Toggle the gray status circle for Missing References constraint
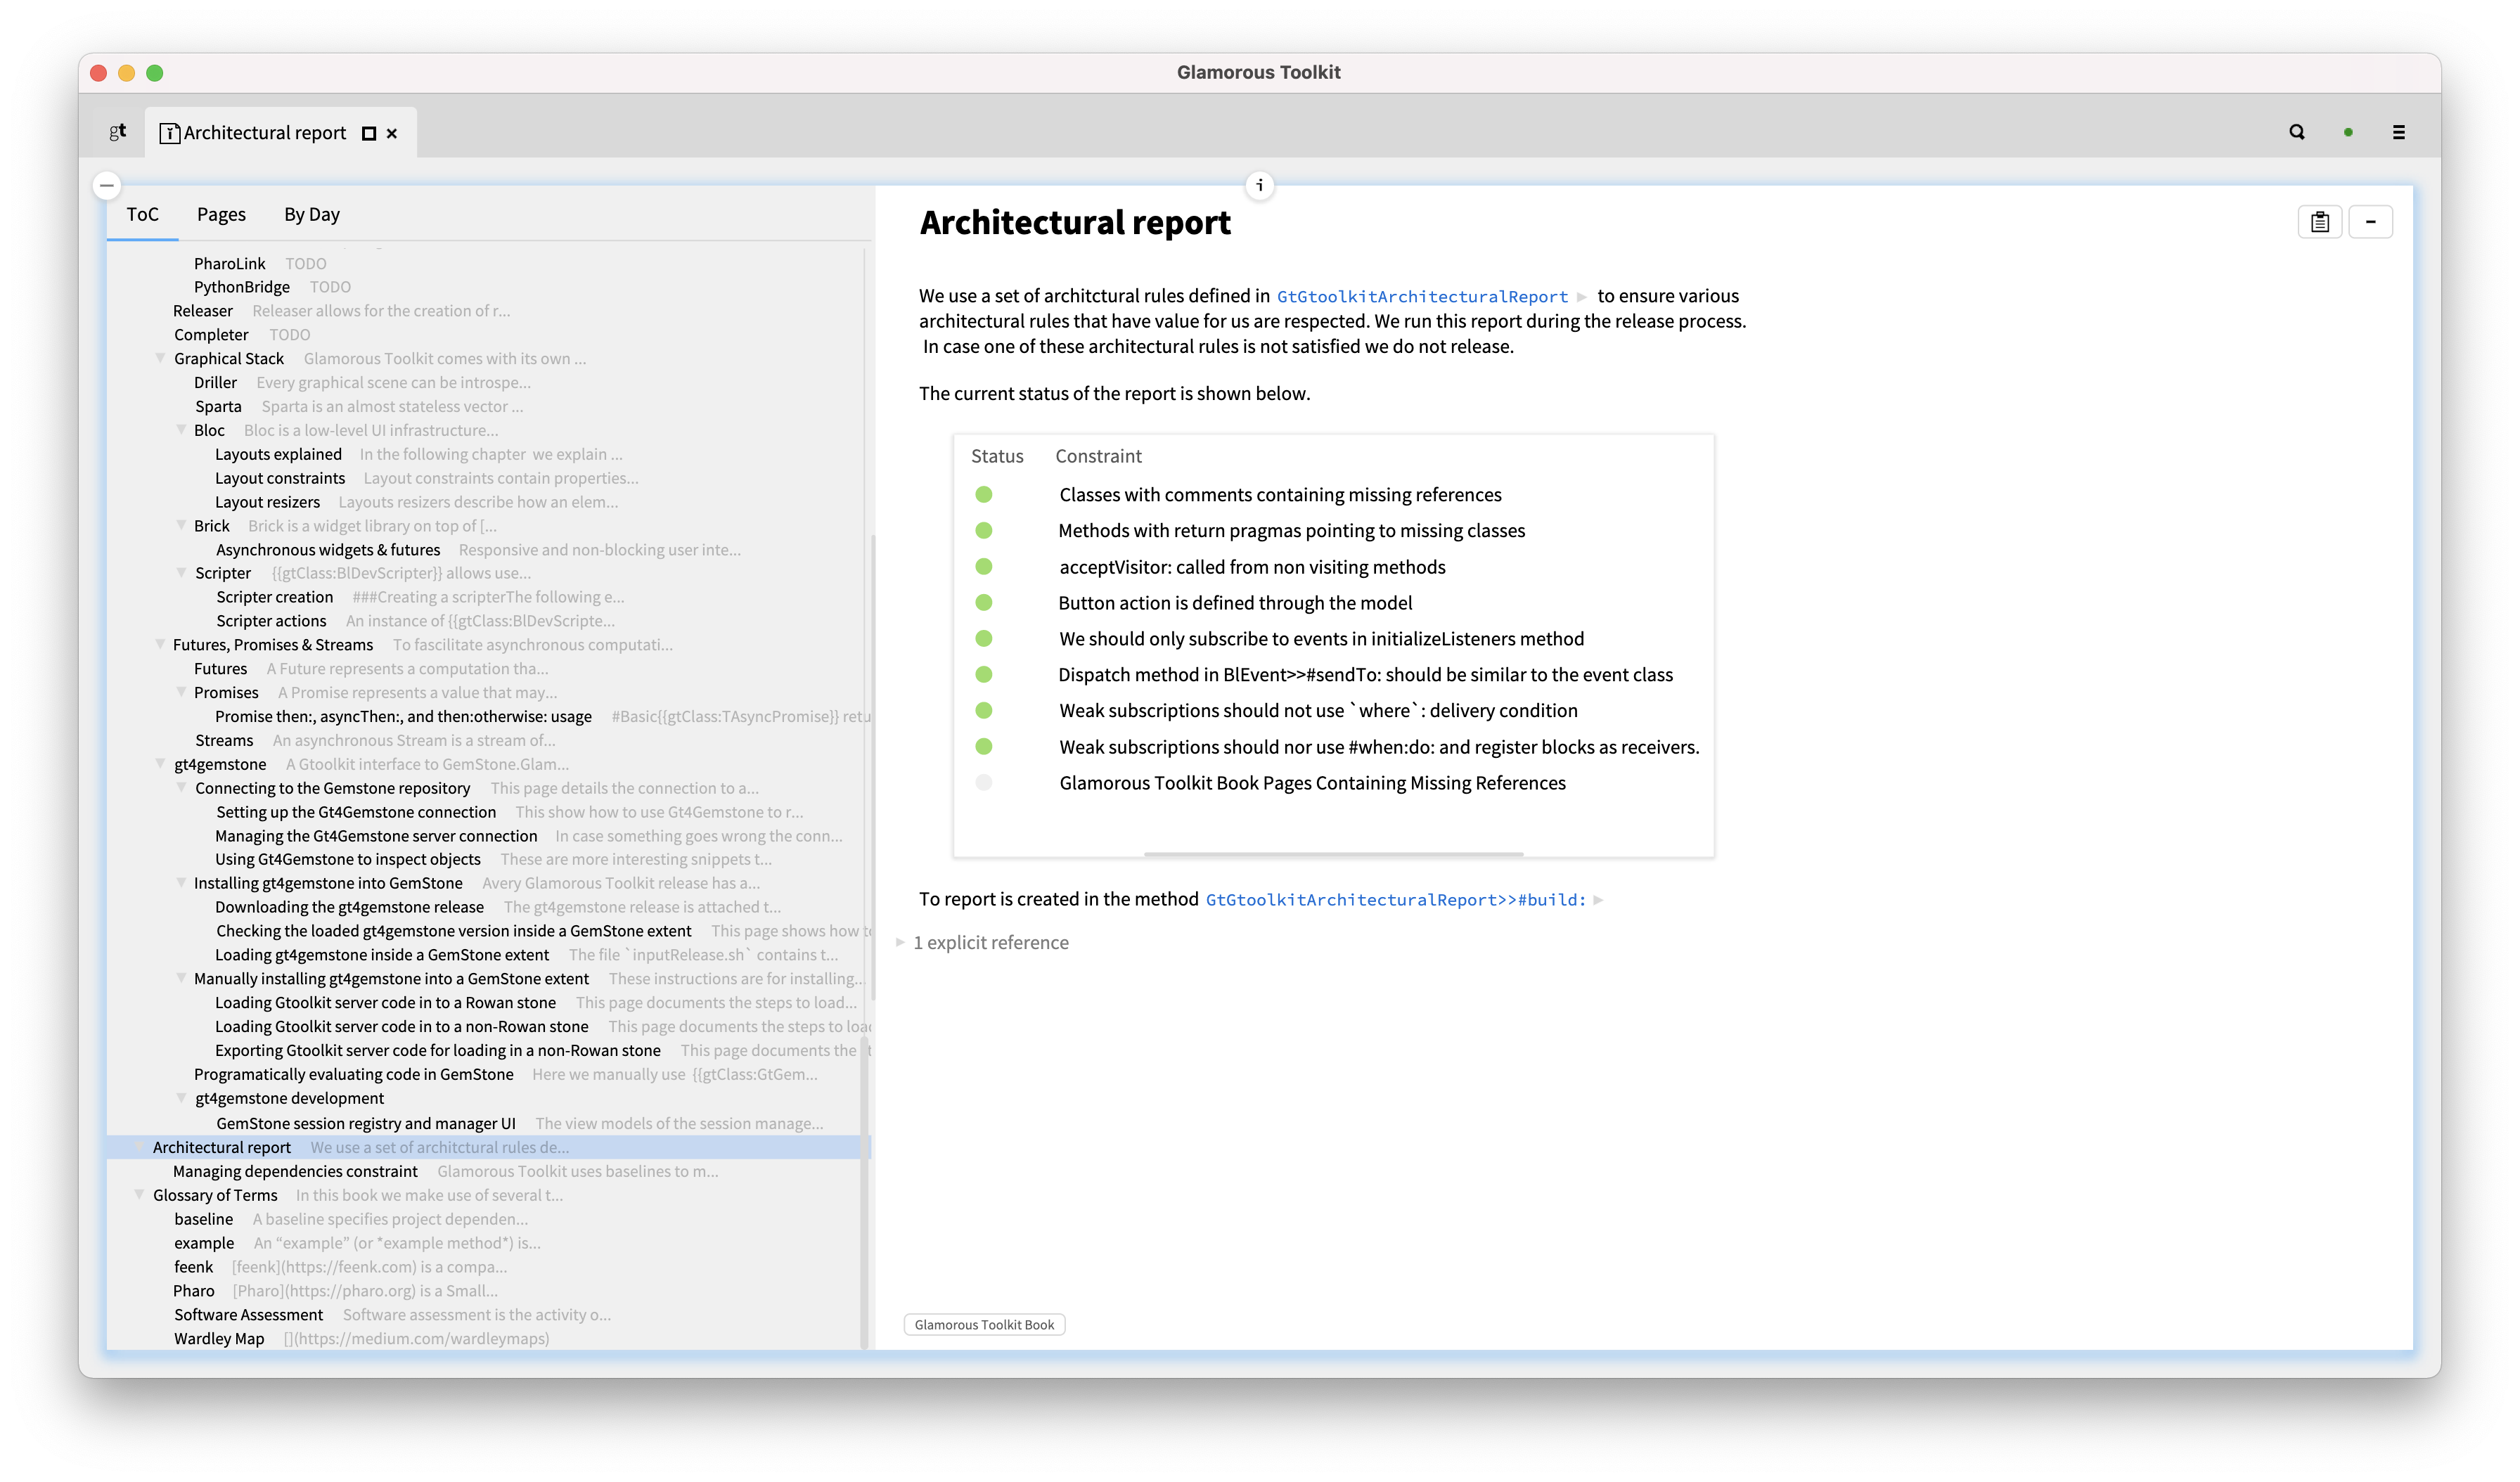Screen dimensions: 2520x1482 pos(985,783)
